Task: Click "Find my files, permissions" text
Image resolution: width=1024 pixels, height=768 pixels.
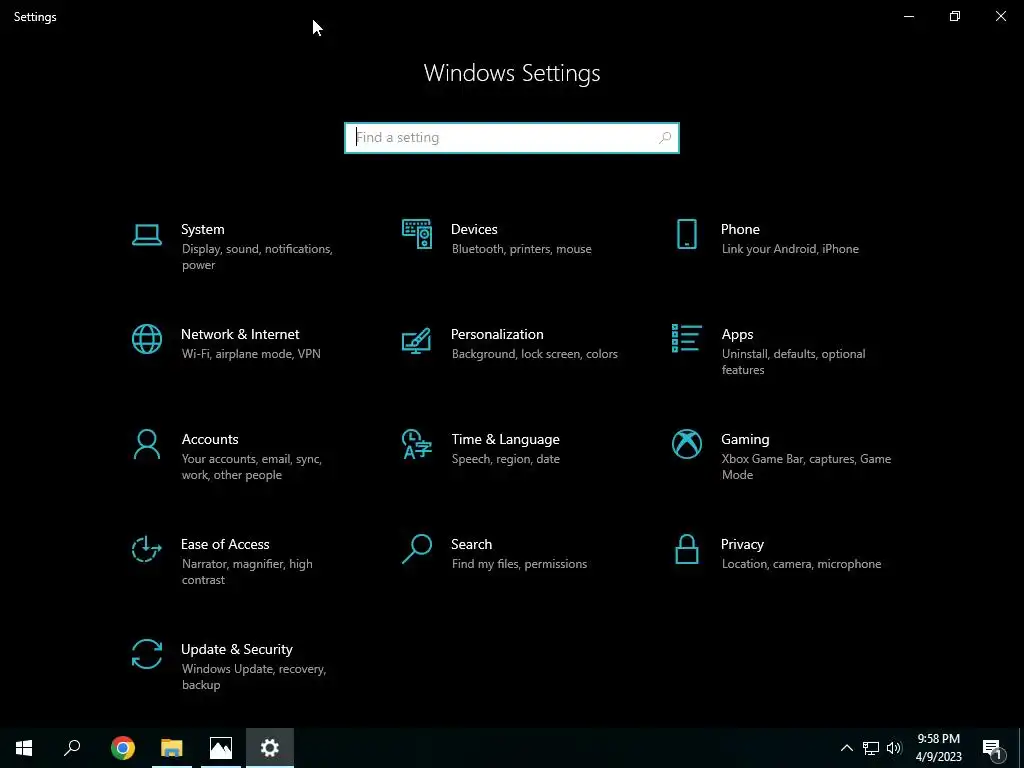Action: (x=519, y=564)
